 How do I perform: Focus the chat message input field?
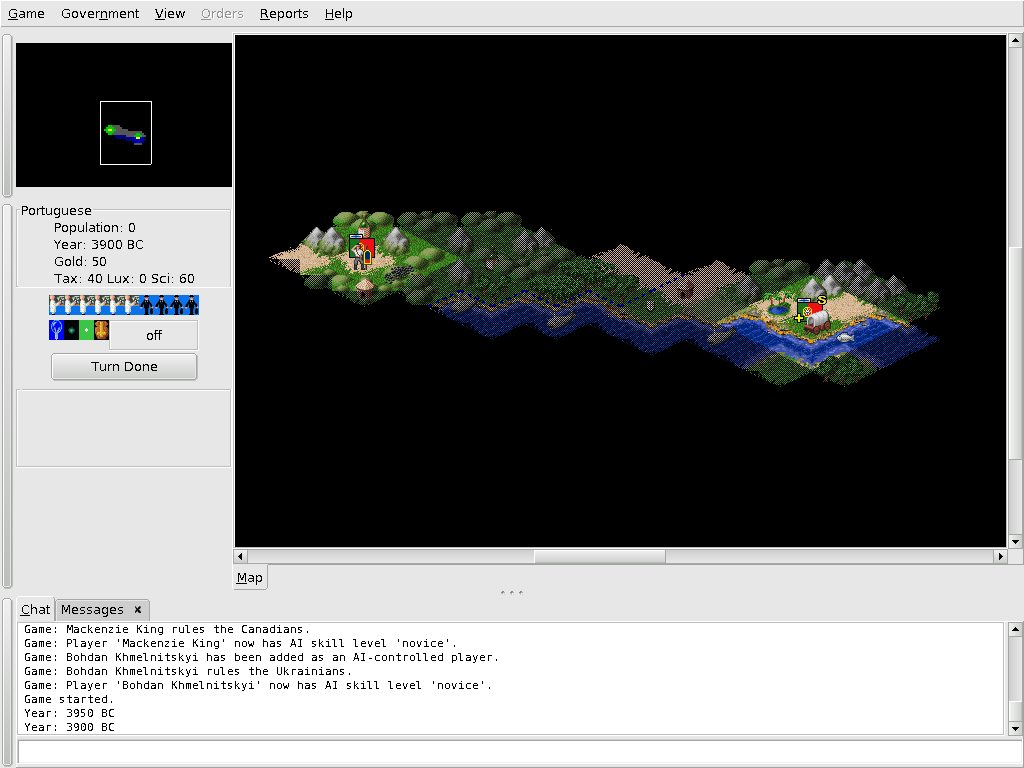pyautogui.click(x=520, y=752)
